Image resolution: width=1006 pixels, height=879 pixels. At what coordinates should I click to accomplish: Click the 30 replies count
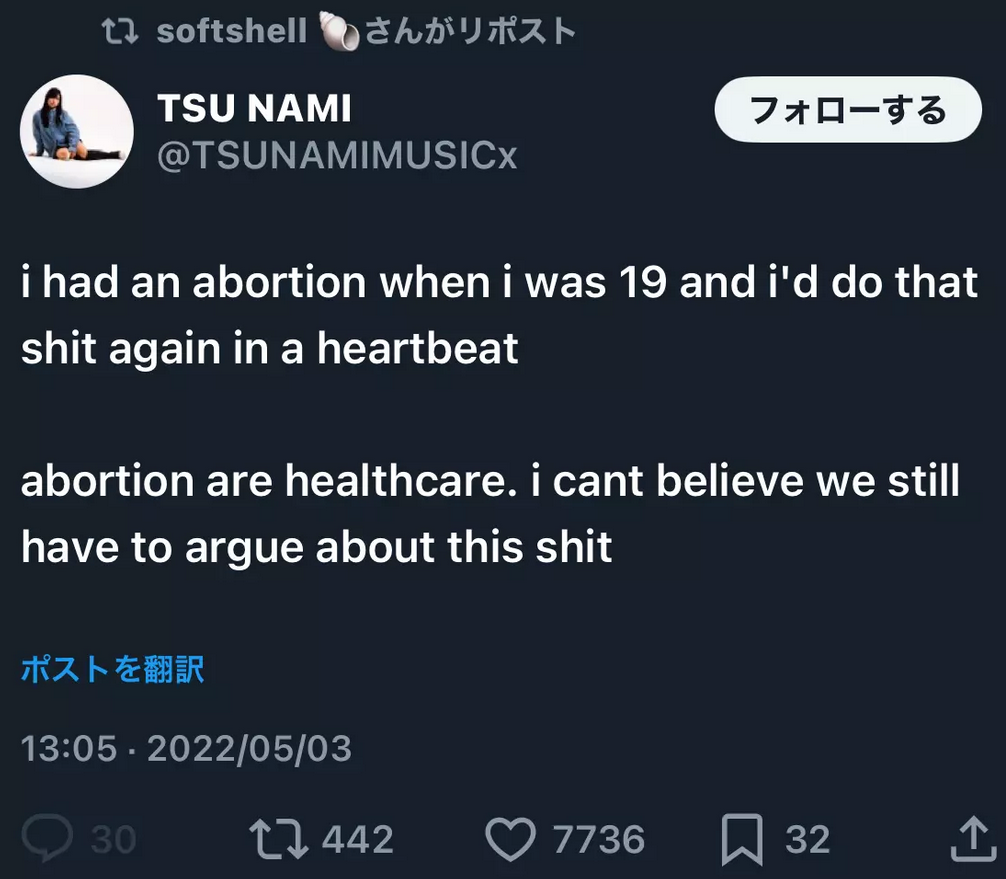(x=113, y=839)
